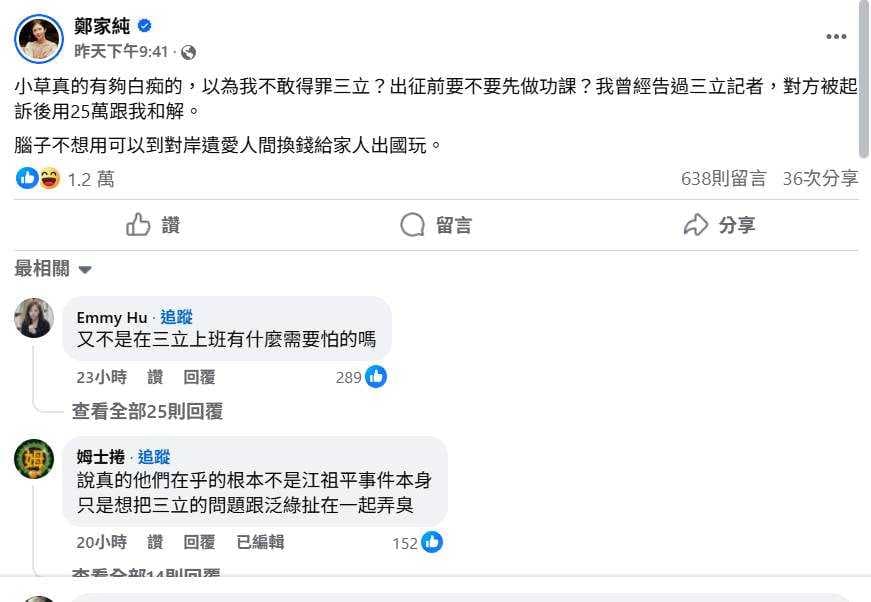Click the globe public-audience icon
Screen dimensions: 871x602
pos(188,52)
